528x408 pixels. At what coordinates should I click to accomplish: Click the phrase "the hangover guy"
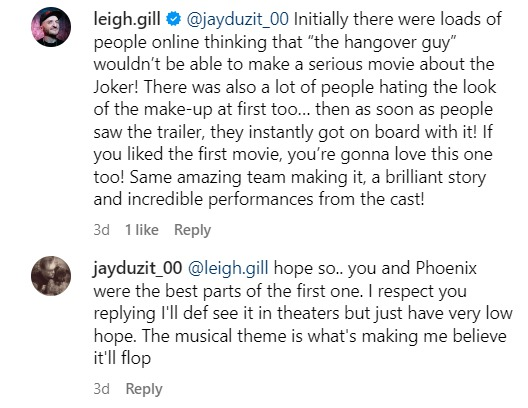382,43
